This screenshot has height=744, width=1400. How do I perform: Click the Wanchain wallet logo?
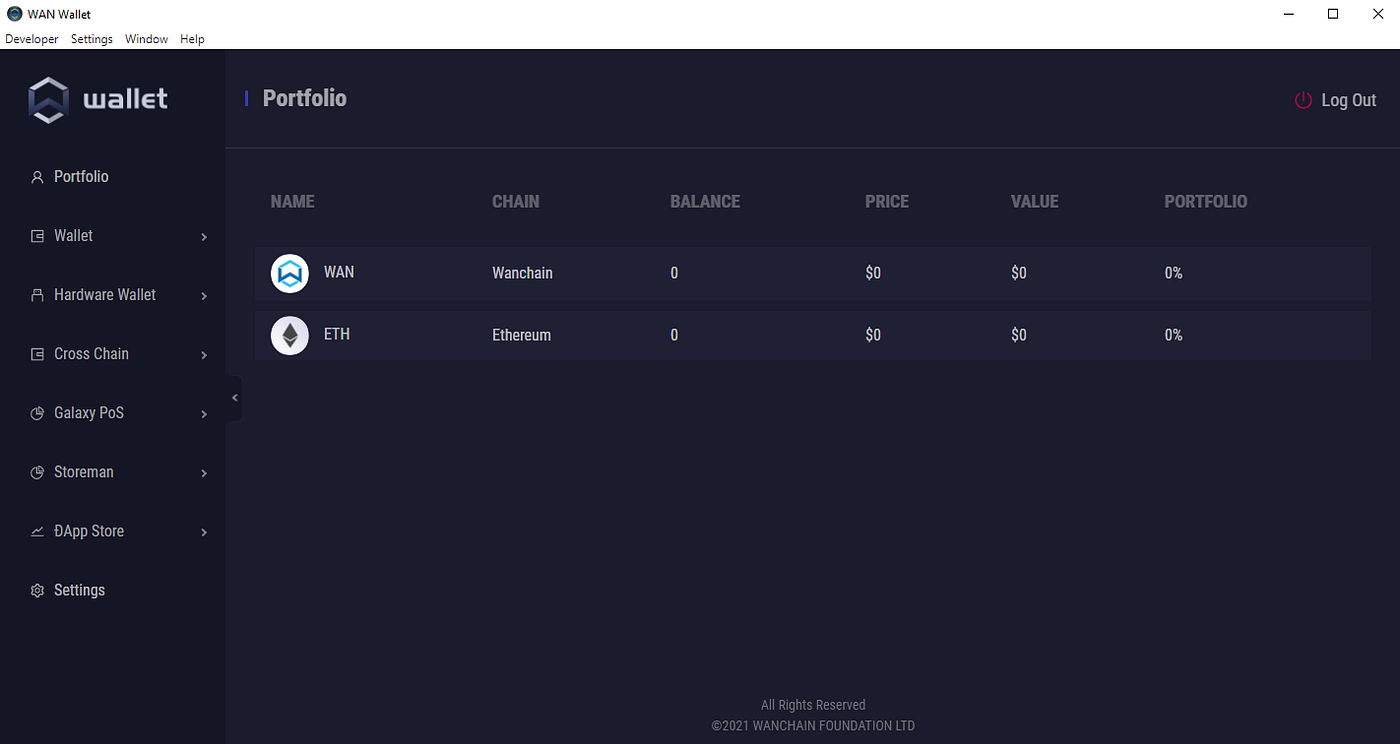(98, 99)
